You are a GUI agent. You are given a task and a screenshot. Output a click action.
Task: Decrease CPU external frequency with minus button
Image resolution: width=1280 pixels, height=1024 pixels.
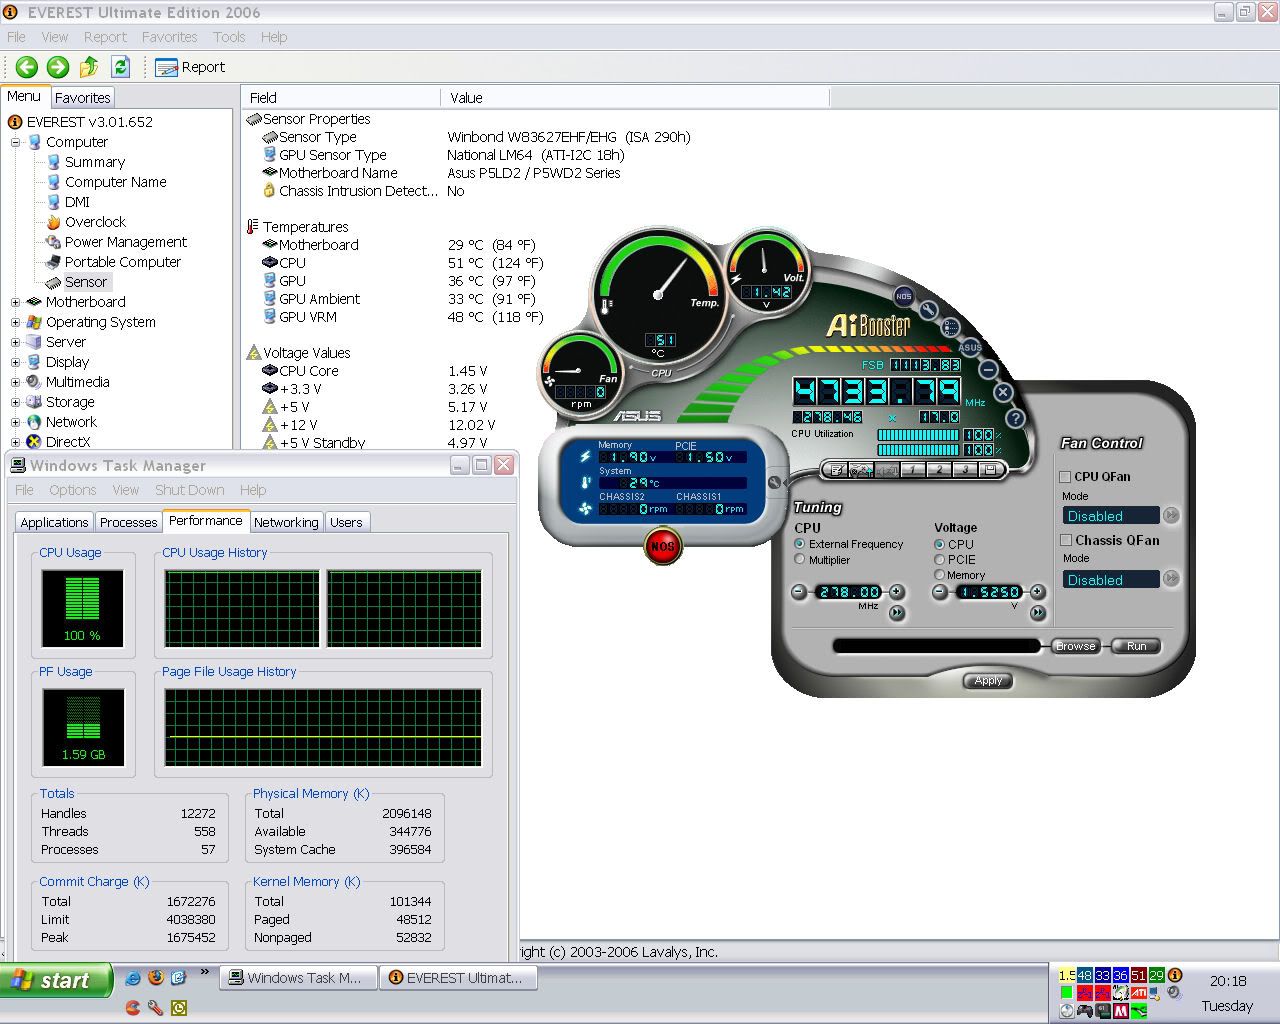tap(799, 592)
